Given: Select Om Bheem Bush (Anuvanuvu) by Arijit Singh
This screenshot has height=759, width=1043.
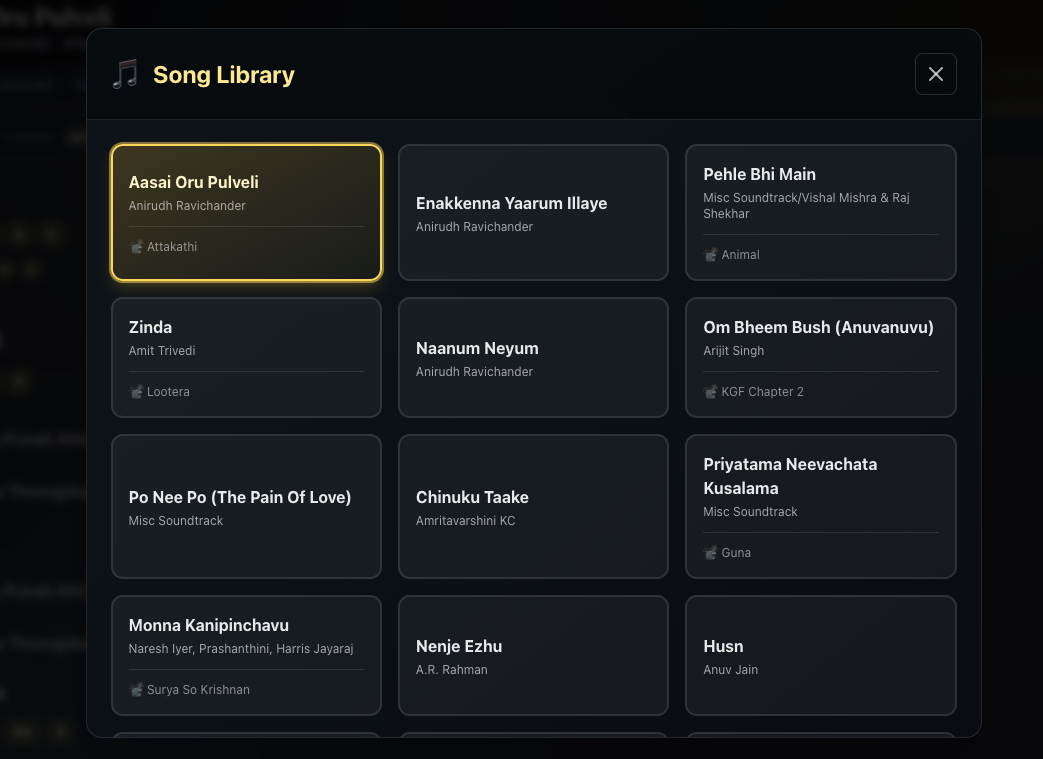Looking at the screenshot, I should click(820, 357).
